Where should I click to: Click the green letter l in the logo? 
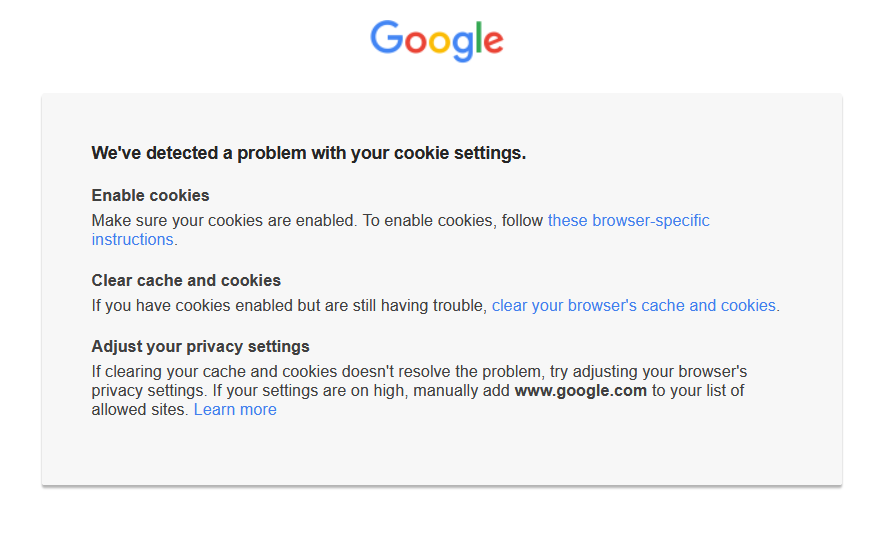tap(477, 38)
